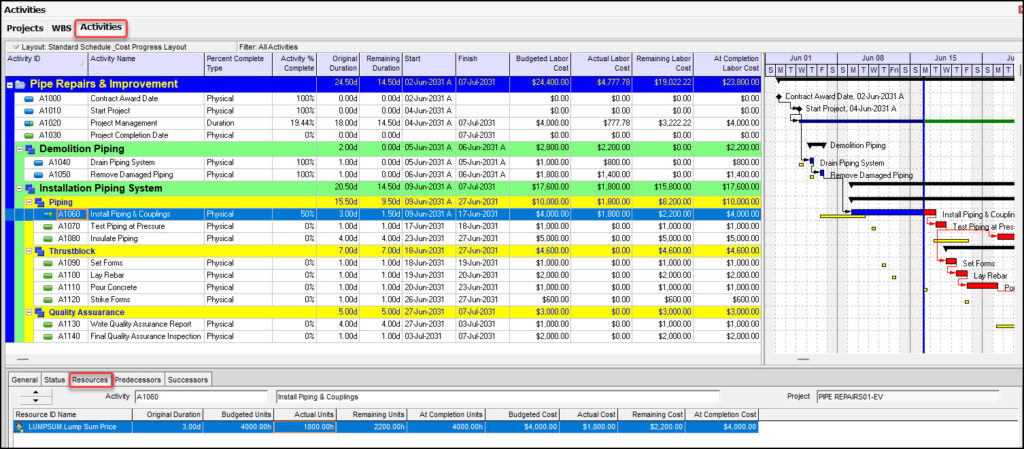This screenshot has width=1024, height=449.
Task: Click the A1050 completed activity icon
Action: [38, 175]
